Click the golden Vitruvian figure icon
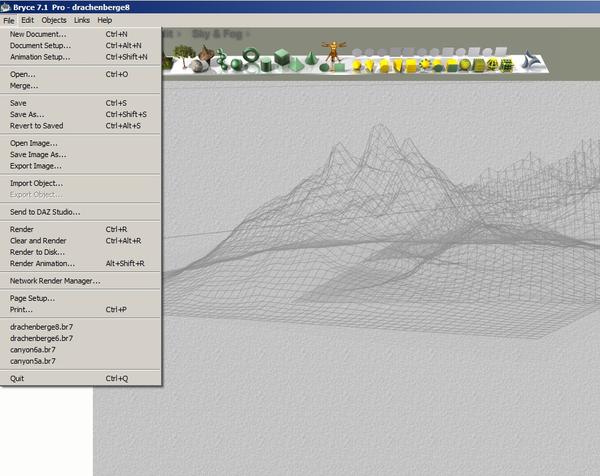 pos(333,52)
